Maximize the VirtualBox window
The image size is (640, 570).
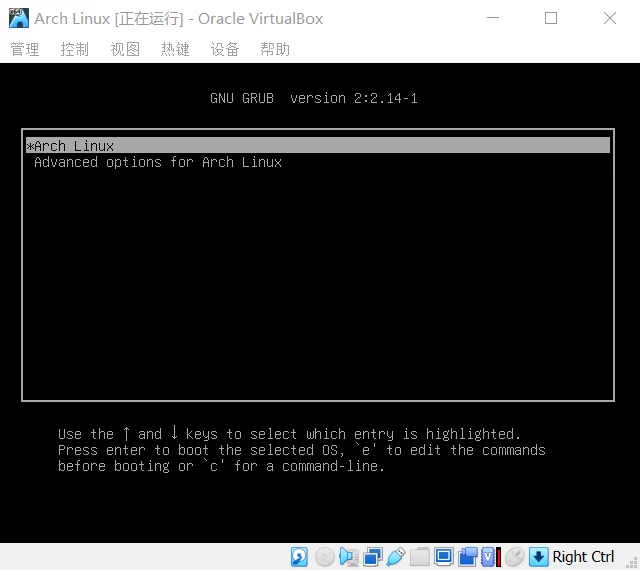pyautogui.click(x=551, y=18)
